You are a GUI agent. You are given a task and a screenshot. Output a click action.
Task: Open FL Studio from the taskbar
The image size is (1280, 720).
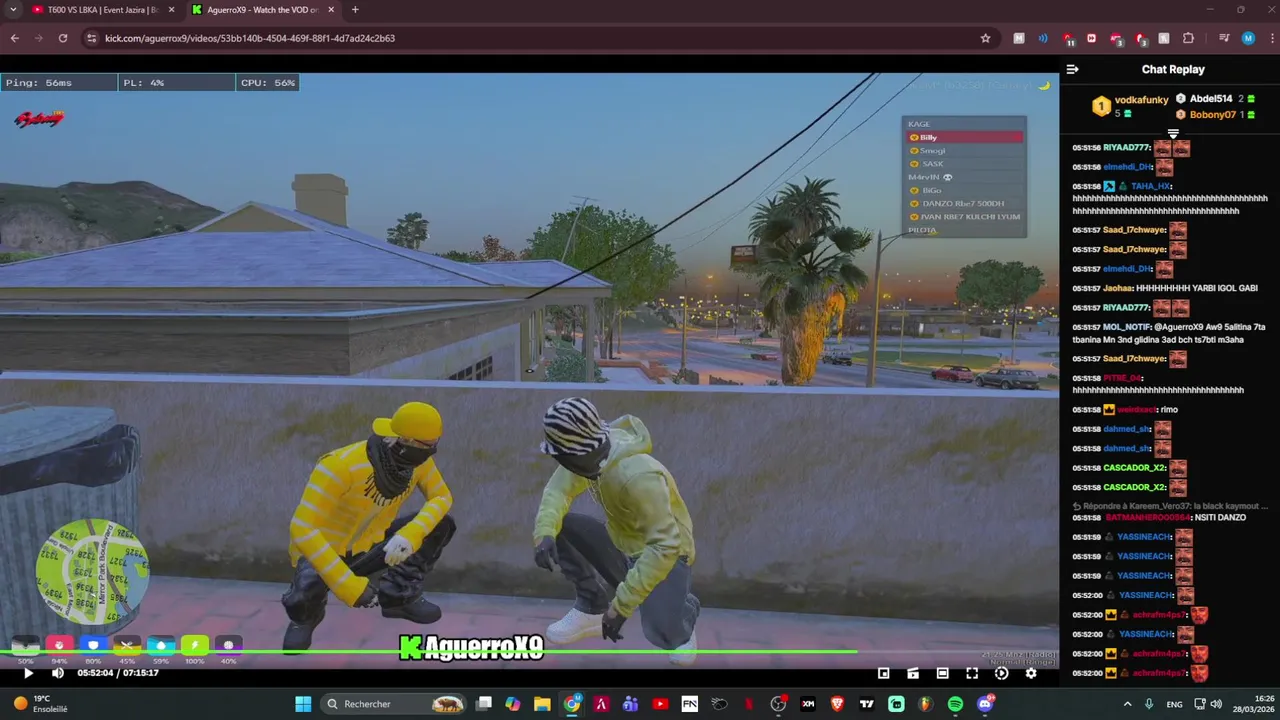(926, 704)
